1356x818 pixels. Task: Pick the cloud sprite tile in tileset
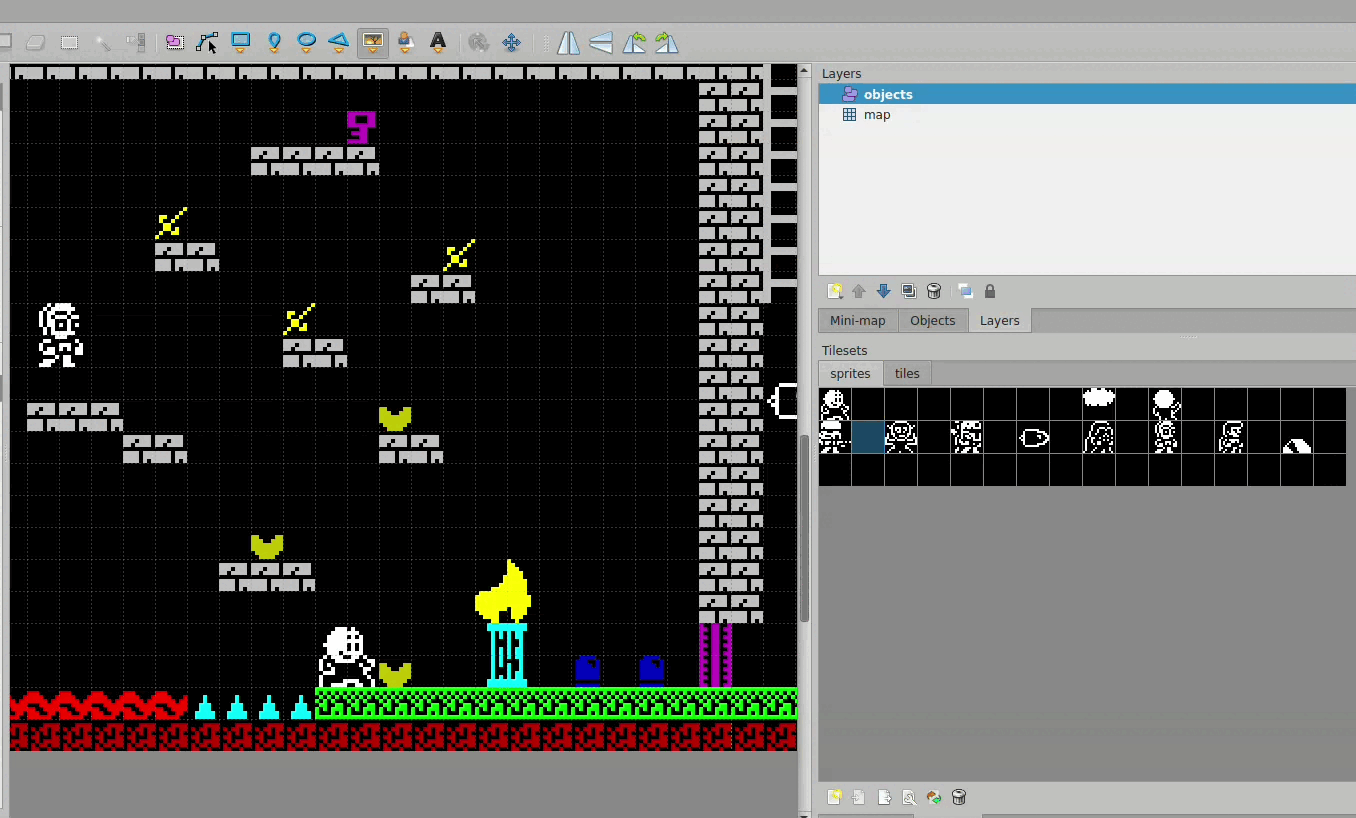click(x=1098, y=398)
